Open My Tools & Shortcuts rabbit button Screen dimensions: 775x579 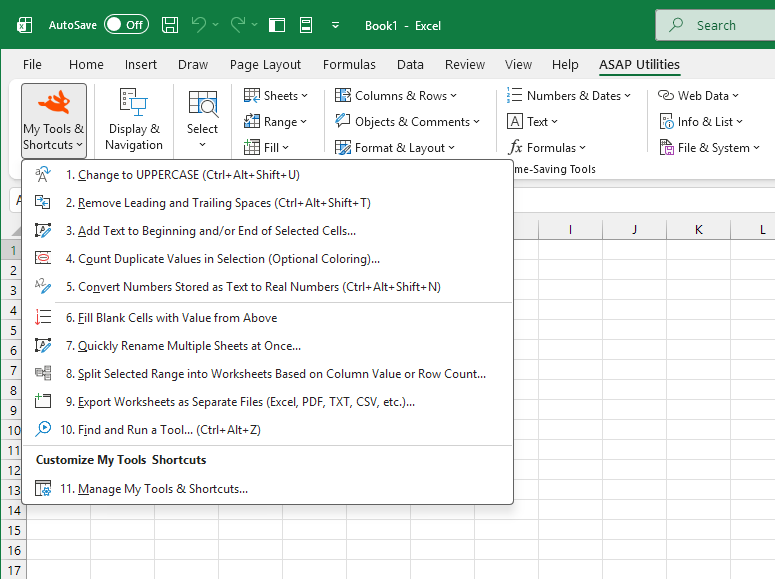tap(54, 121)
